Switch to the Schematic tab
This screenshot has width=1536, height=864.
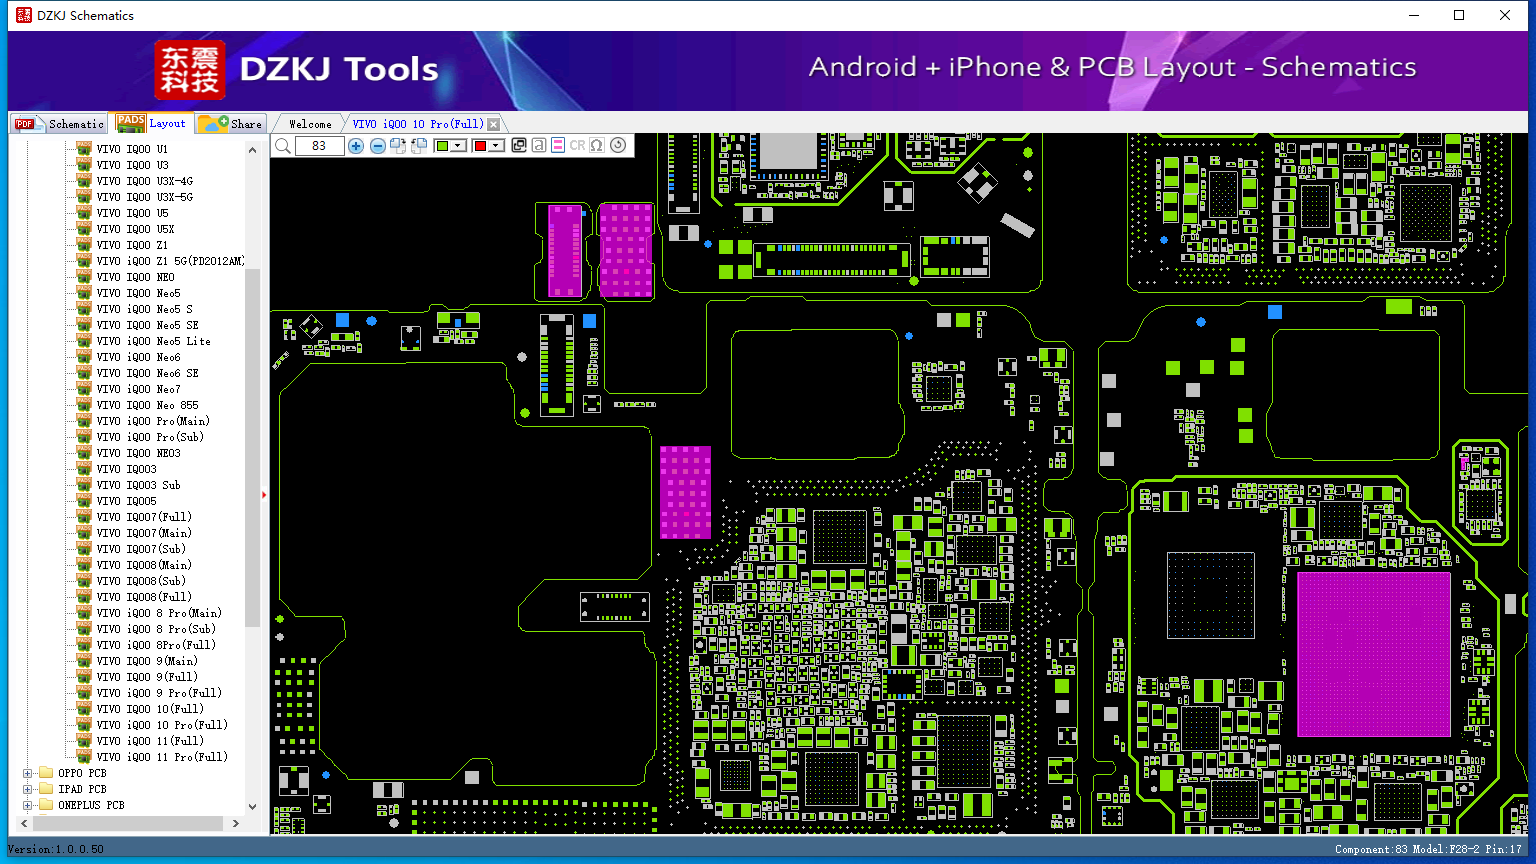coord(59,123)
